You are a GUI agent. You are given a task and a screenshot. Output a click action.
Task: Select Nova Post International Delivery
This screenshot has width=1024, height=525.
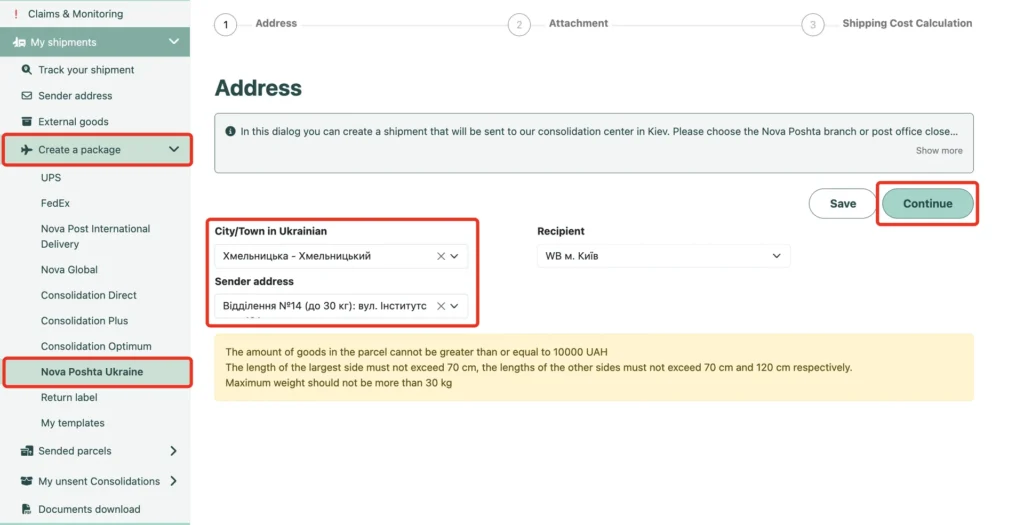pyautogui.click(x=95, y=236)
